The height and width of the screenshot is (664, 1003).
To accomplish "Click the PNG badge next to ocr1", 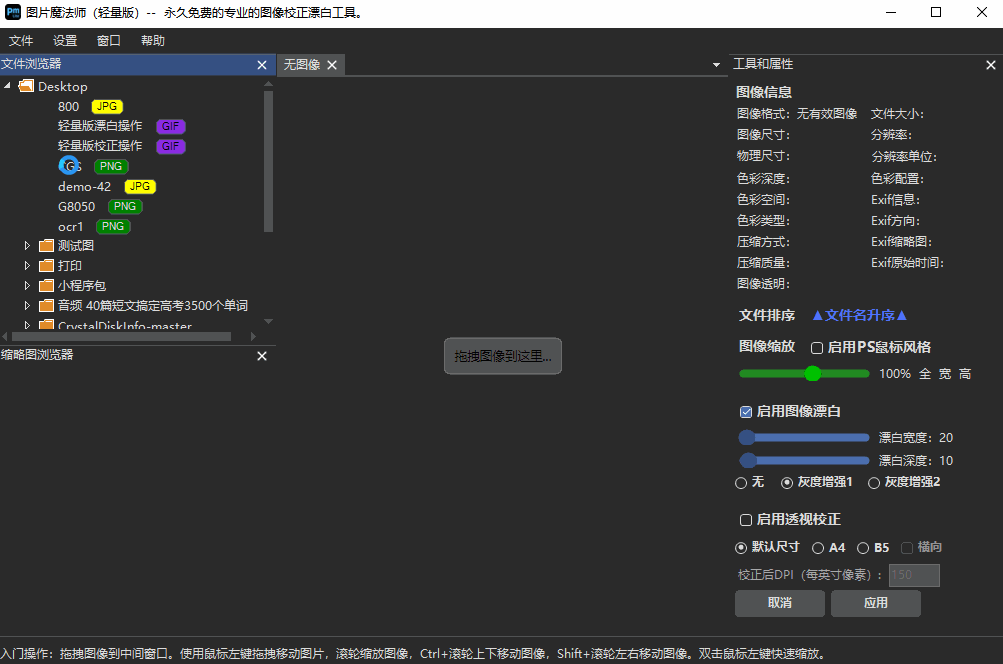I will [112, 226].
